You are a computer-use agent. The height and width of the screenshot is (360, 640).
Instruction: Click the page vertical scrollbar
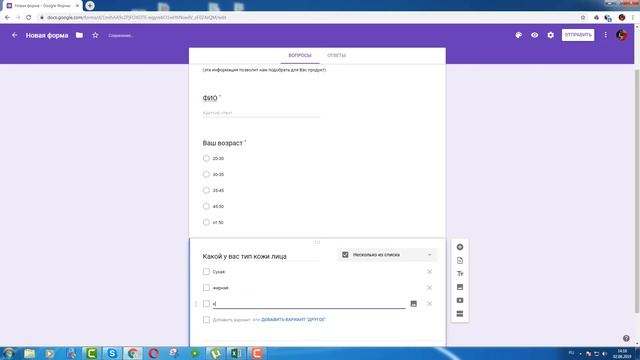(637, 192)
